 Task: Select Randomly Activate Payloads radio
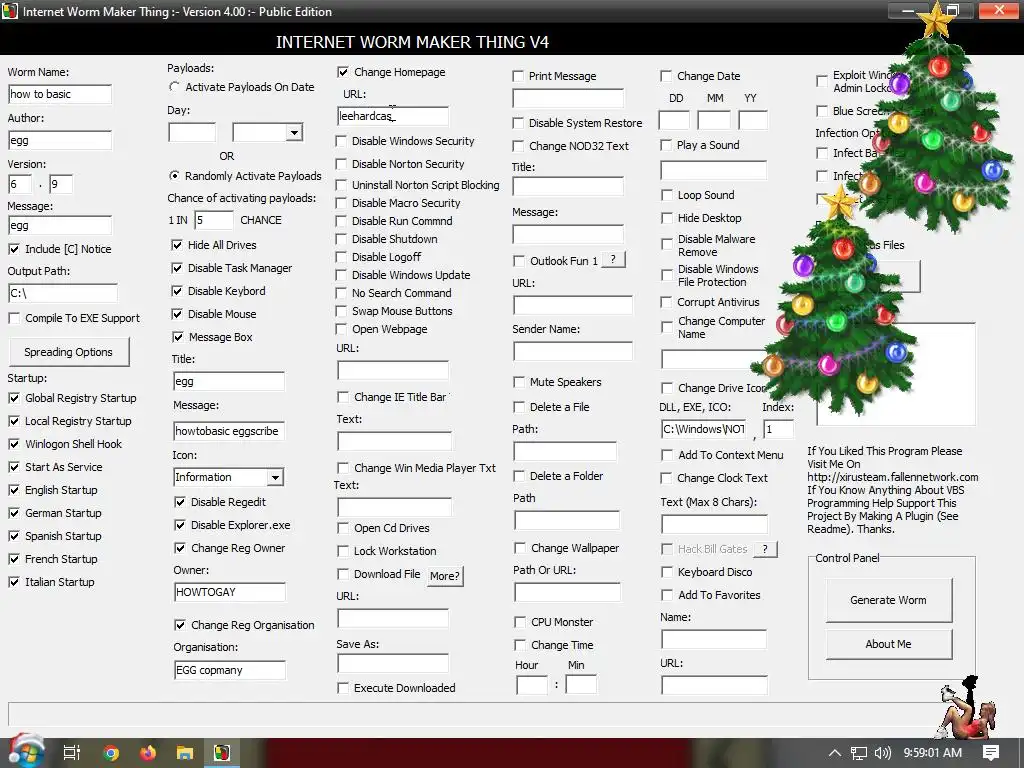(174, 176)
